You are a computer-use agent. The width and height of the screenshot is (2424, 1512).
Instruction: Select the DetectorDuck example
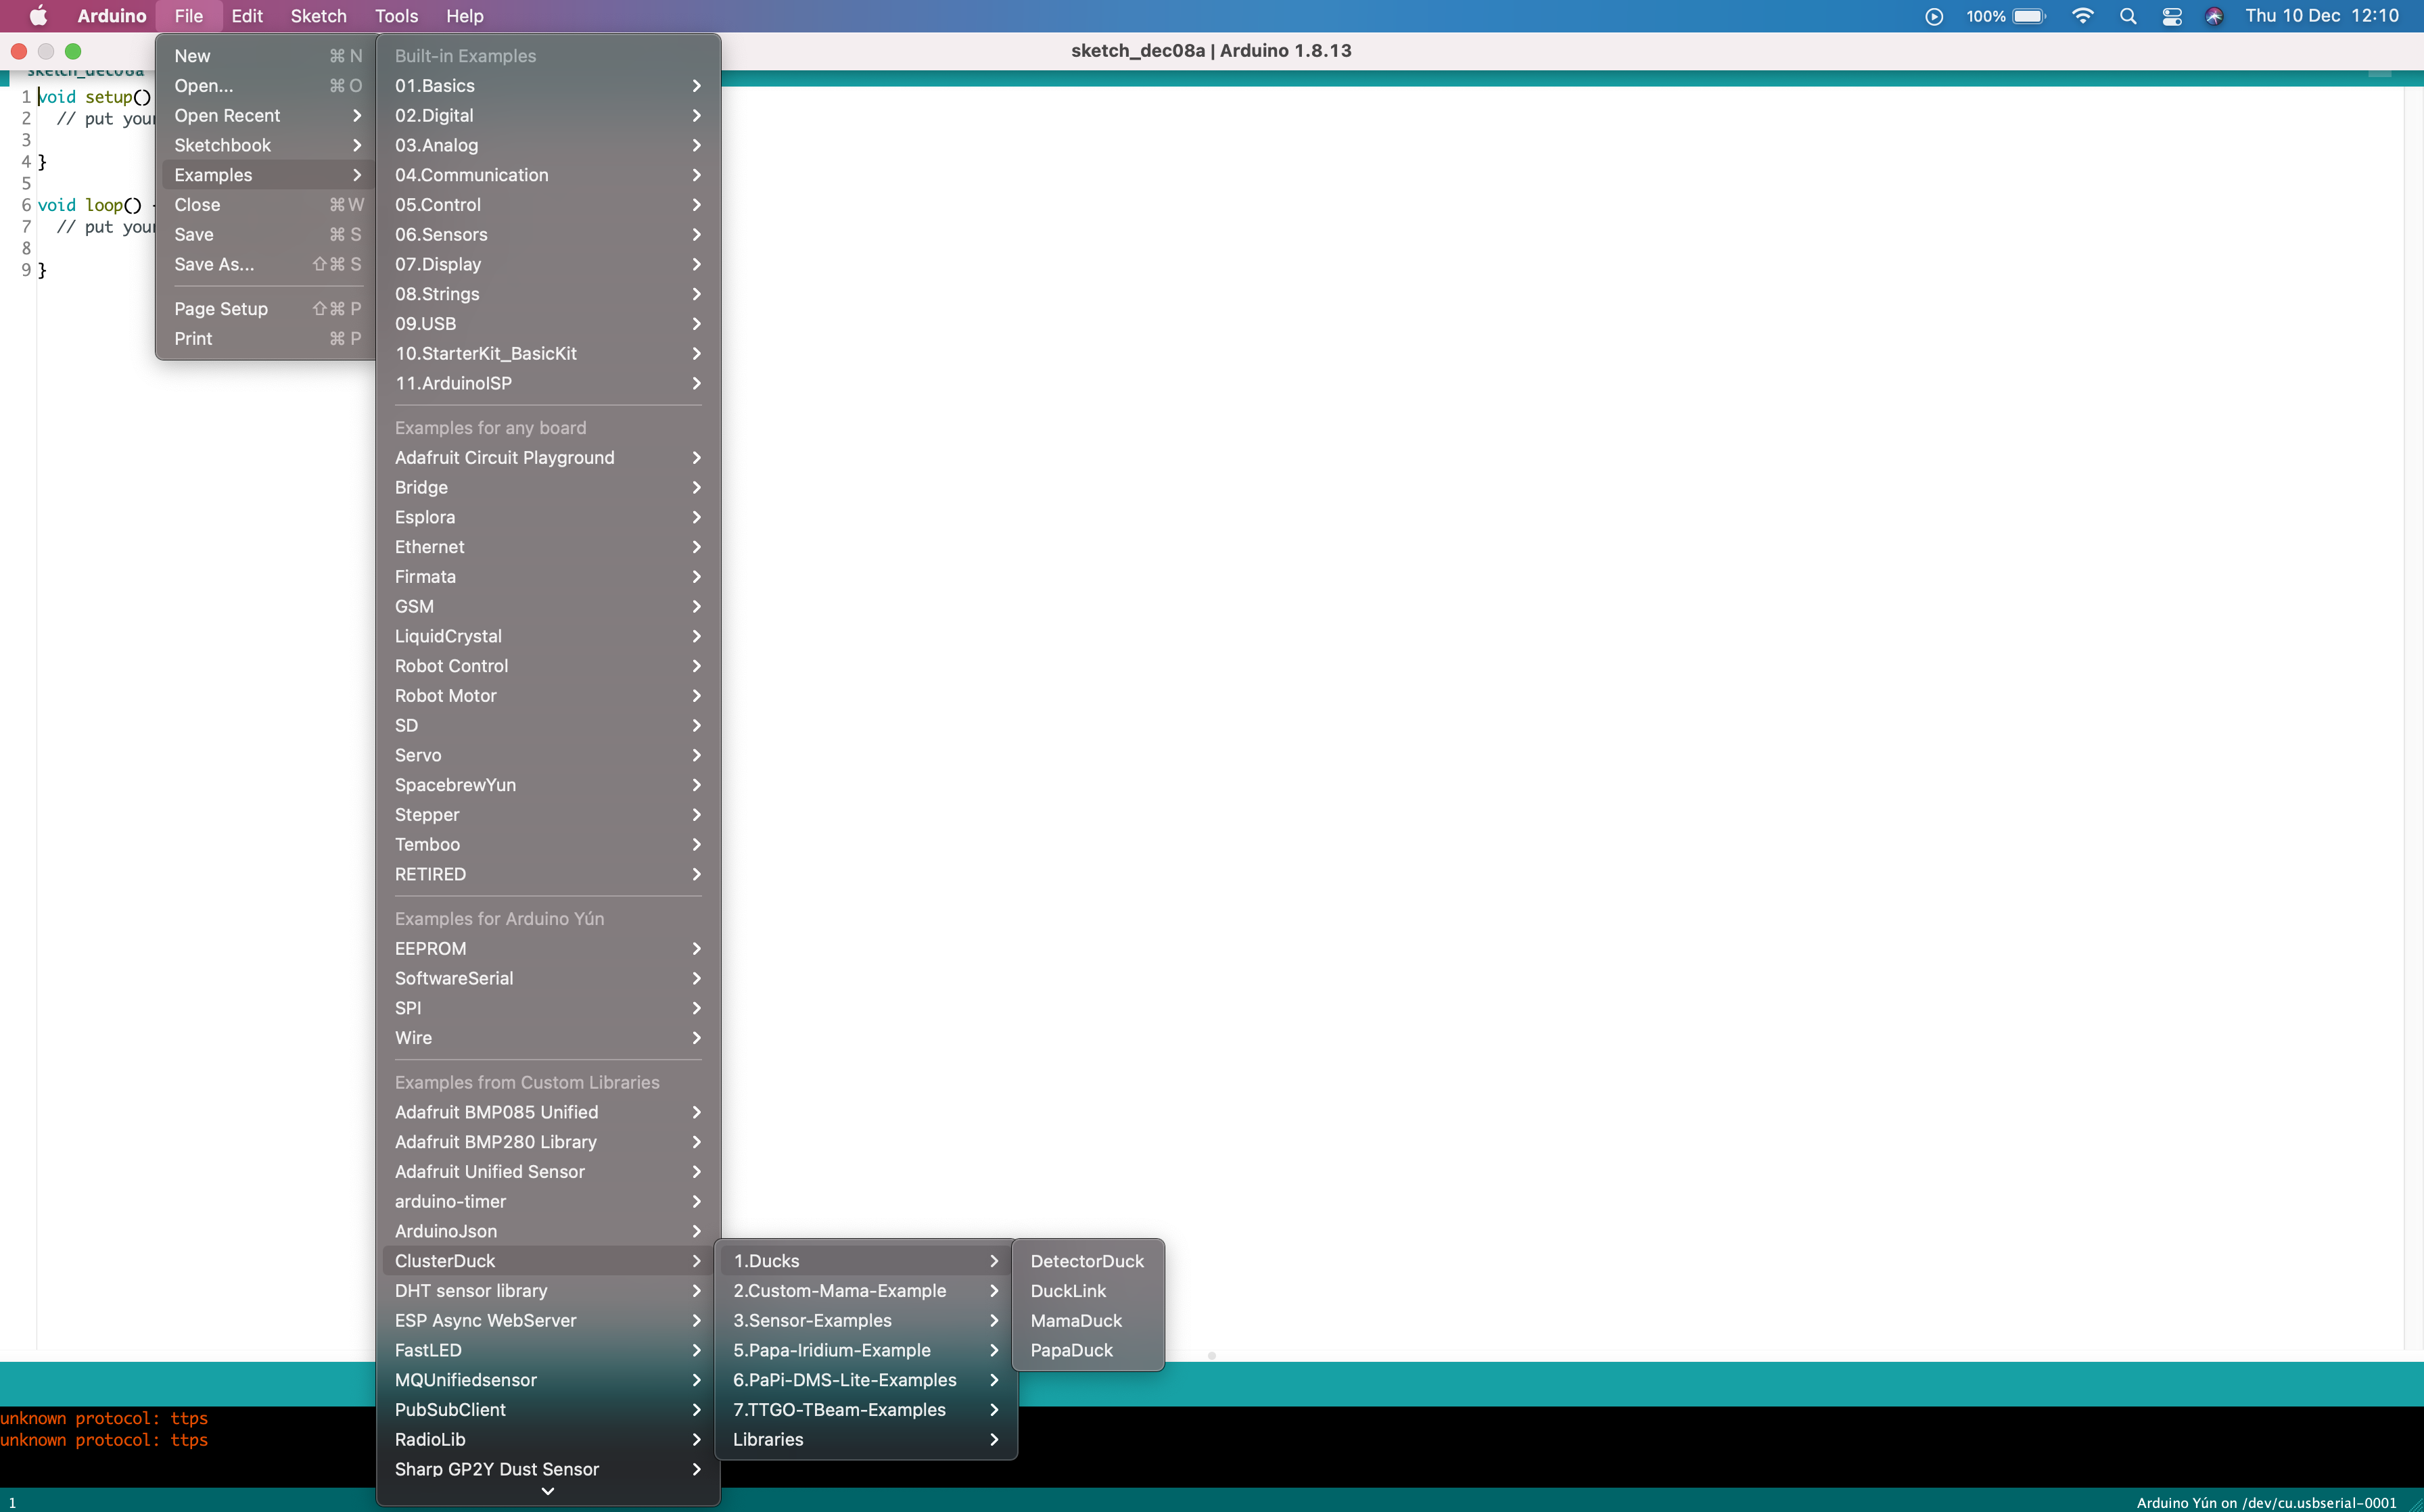click(1086, 1262)
